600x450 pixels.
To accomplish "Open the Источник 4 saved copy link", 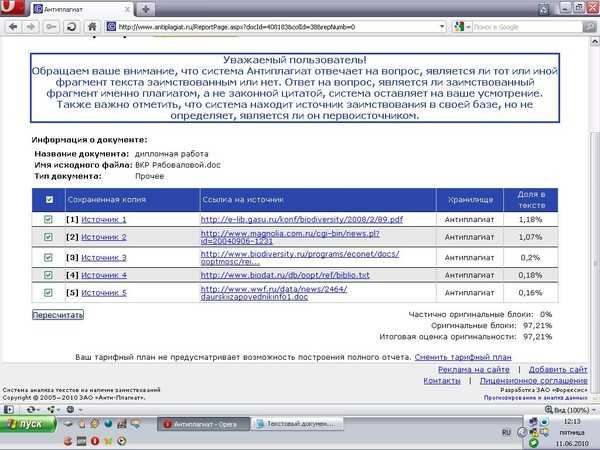I will [x=104, y=275].
